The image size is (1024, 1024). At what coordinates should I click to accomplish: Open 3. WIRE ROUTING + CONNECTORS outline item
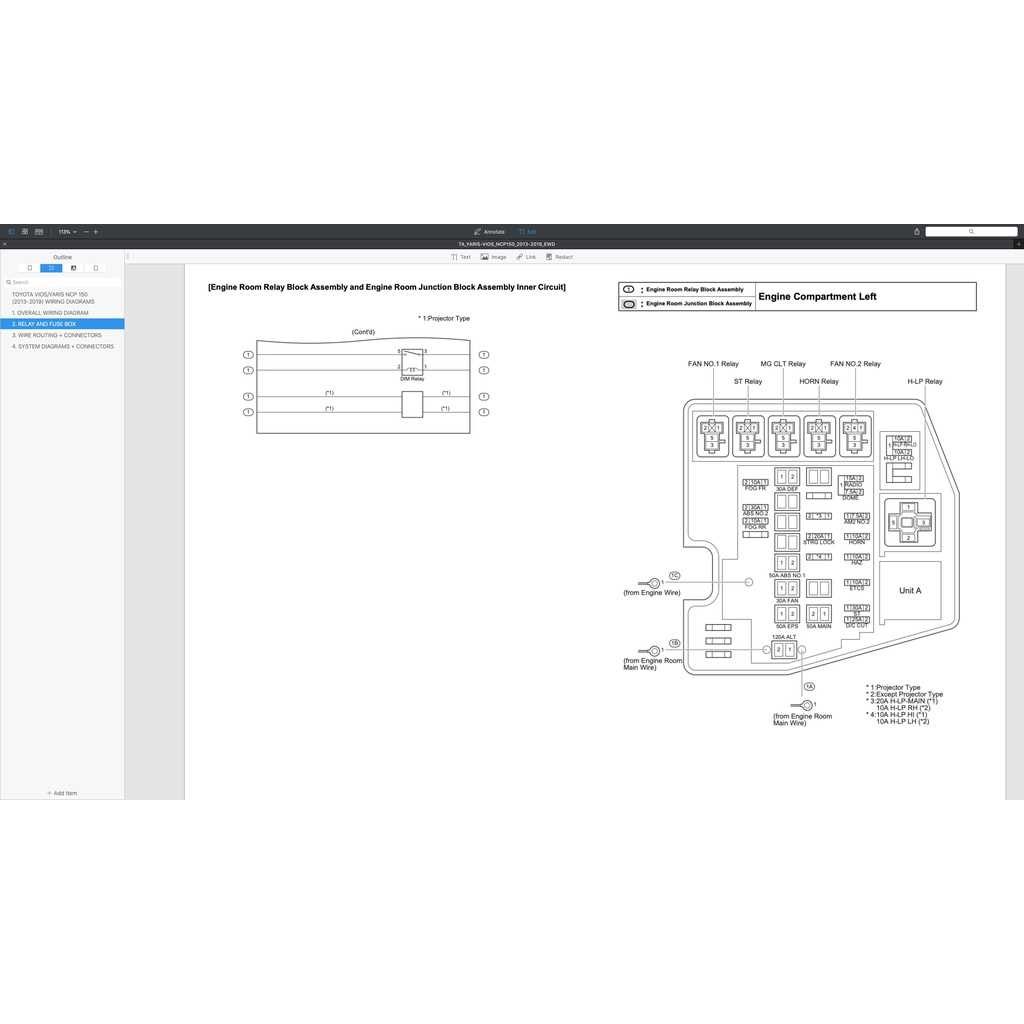57,335
